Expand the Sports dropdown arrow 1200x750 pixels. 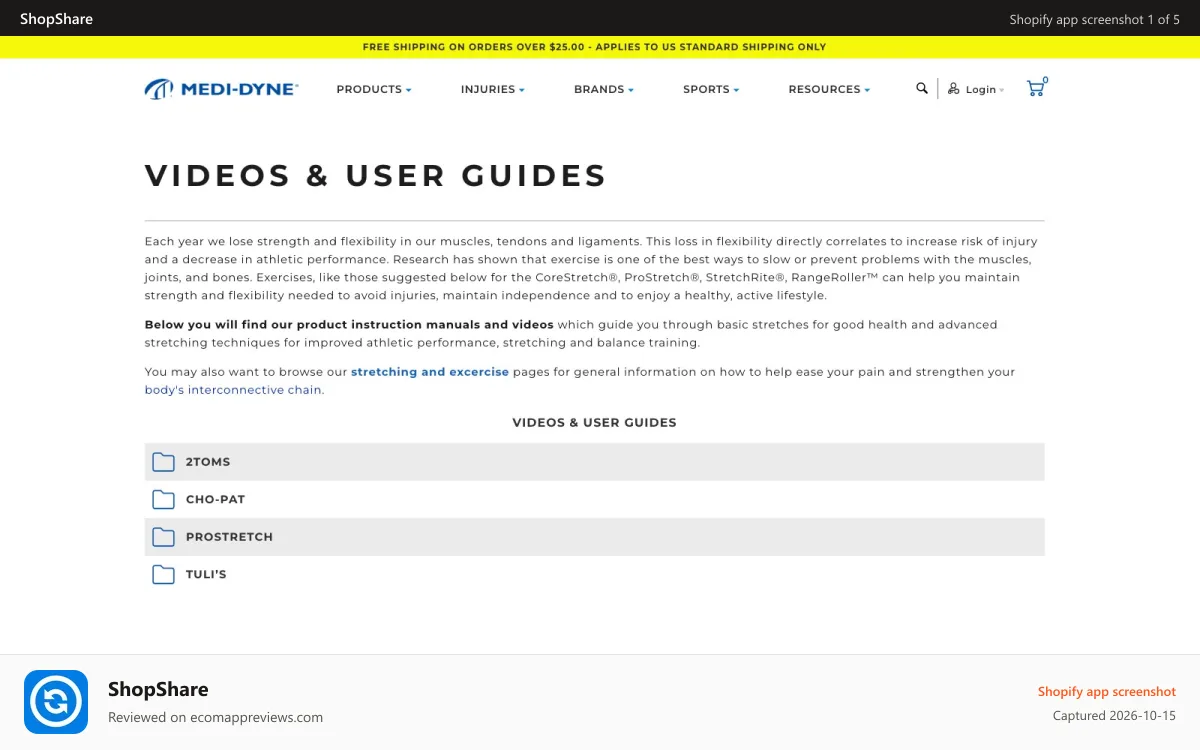(x=736, y=90)
